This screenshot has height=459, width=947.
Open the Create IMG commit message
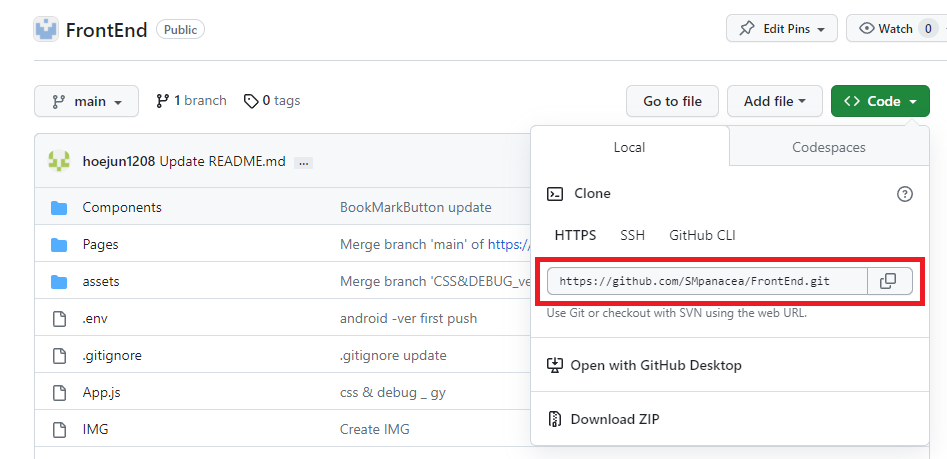[x=374, y=429]
